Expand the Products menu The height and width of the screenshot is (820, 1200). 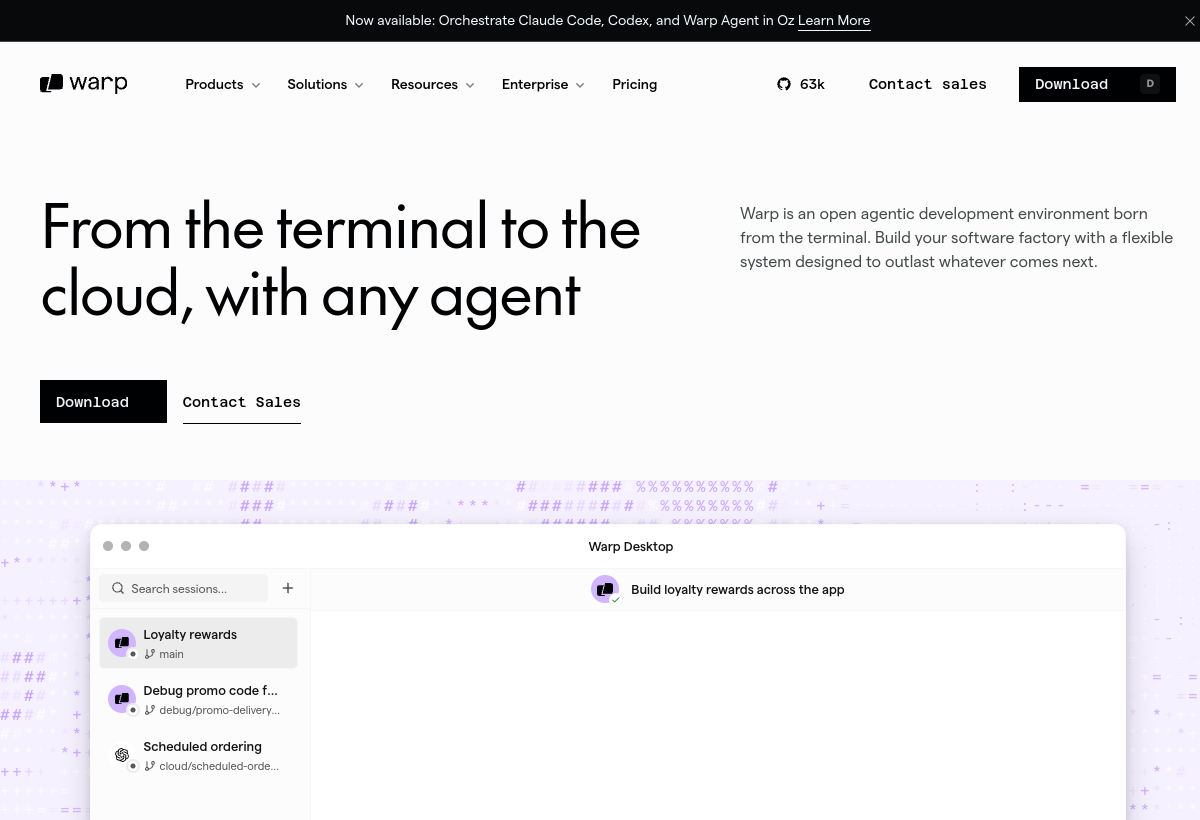coord(223,84)
